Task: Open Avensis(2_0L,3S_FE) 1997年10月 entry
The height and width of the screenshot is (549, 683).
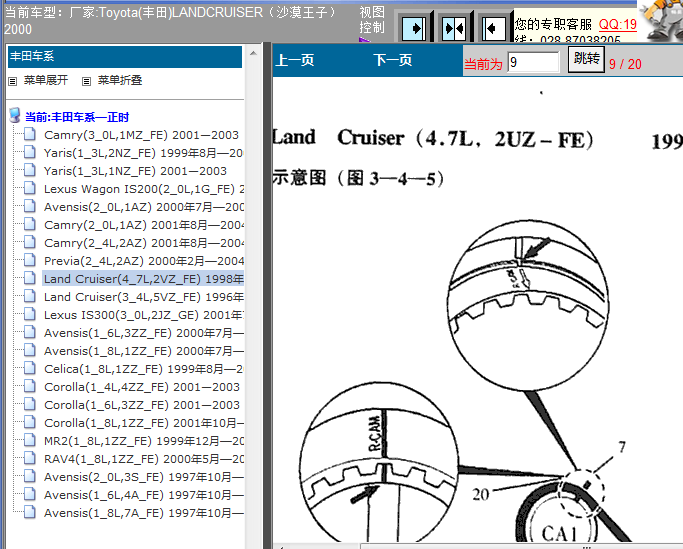Action: pyautogui.click(x=143, y=477)
